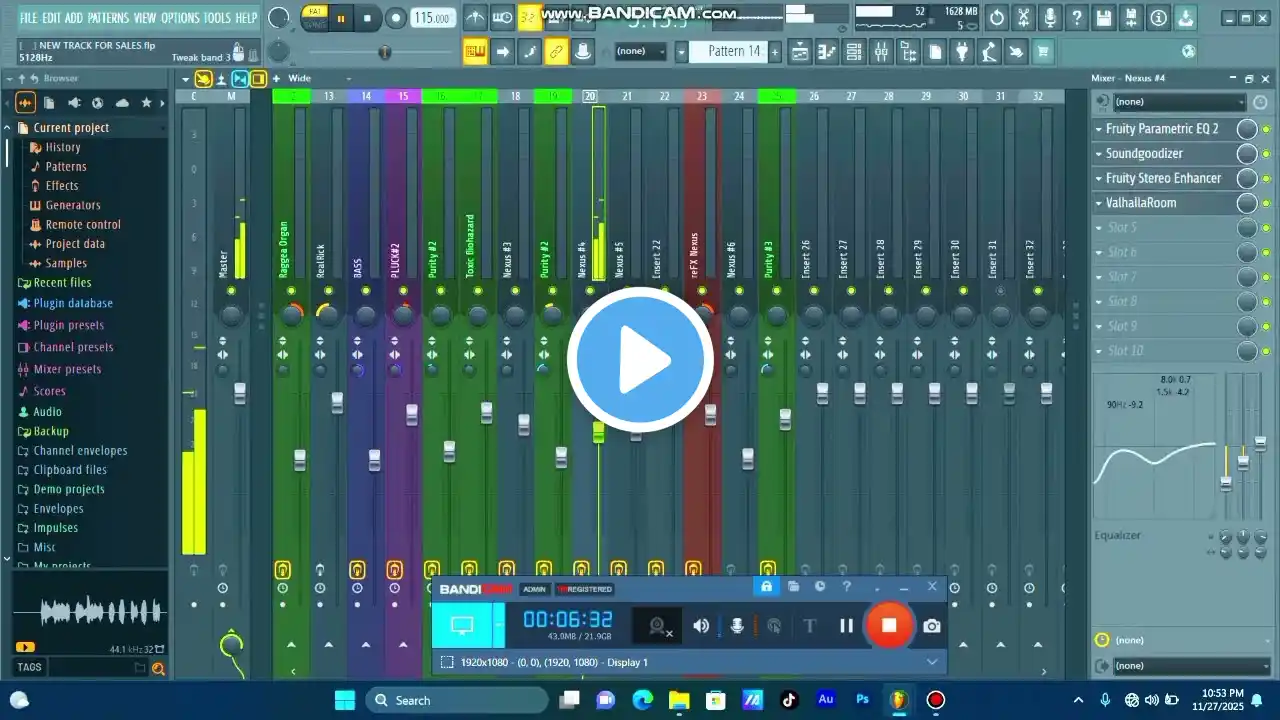Open the plugin picker plug icon

pos(962,52)
